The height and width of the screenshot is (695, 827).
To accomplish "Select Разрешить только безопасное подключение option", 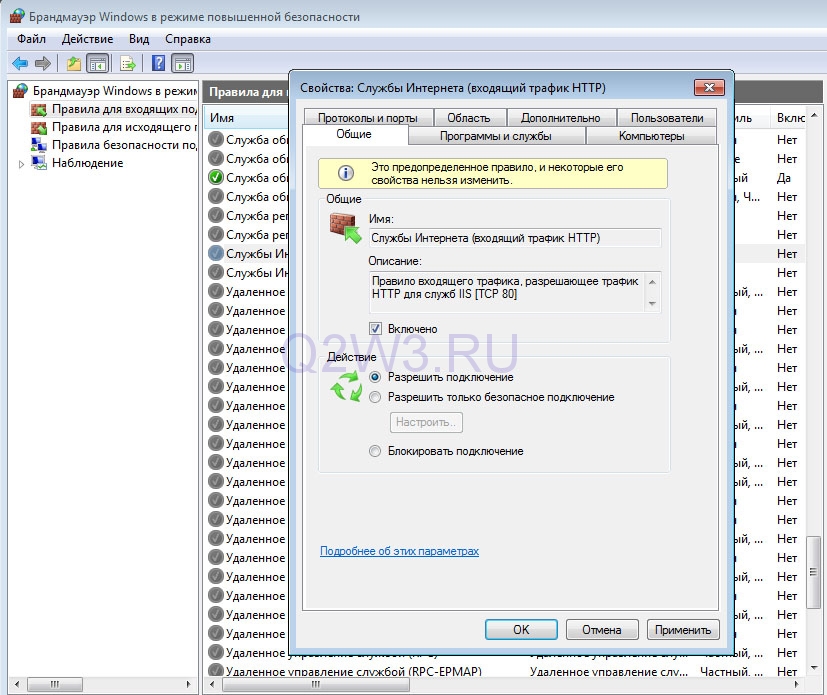I will 375,397.
